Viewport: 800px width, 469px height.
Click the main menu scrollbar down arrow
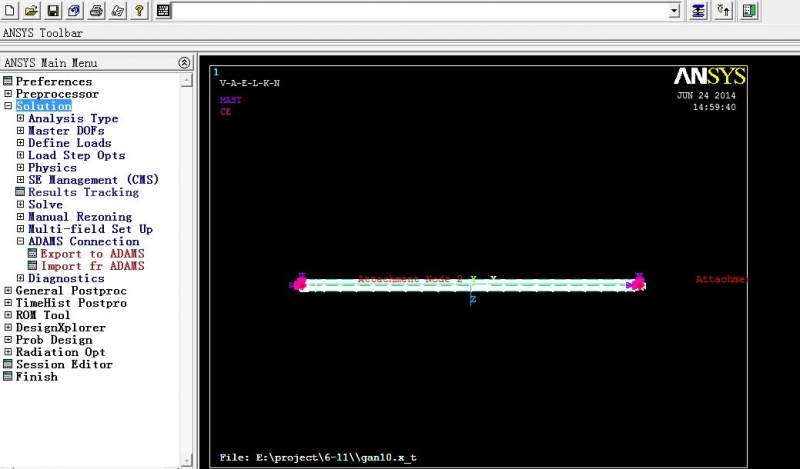tap(186, 458)
